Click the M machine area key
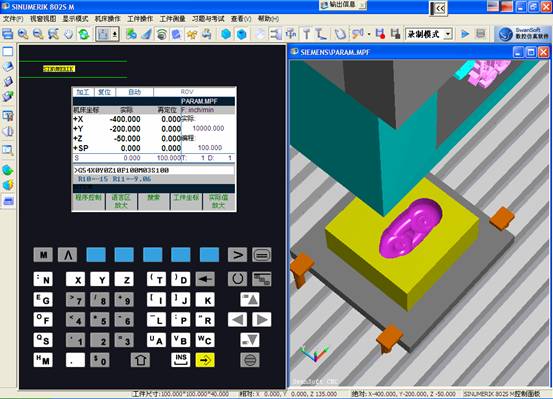This screenshot has height=399, width=553. 43,255
